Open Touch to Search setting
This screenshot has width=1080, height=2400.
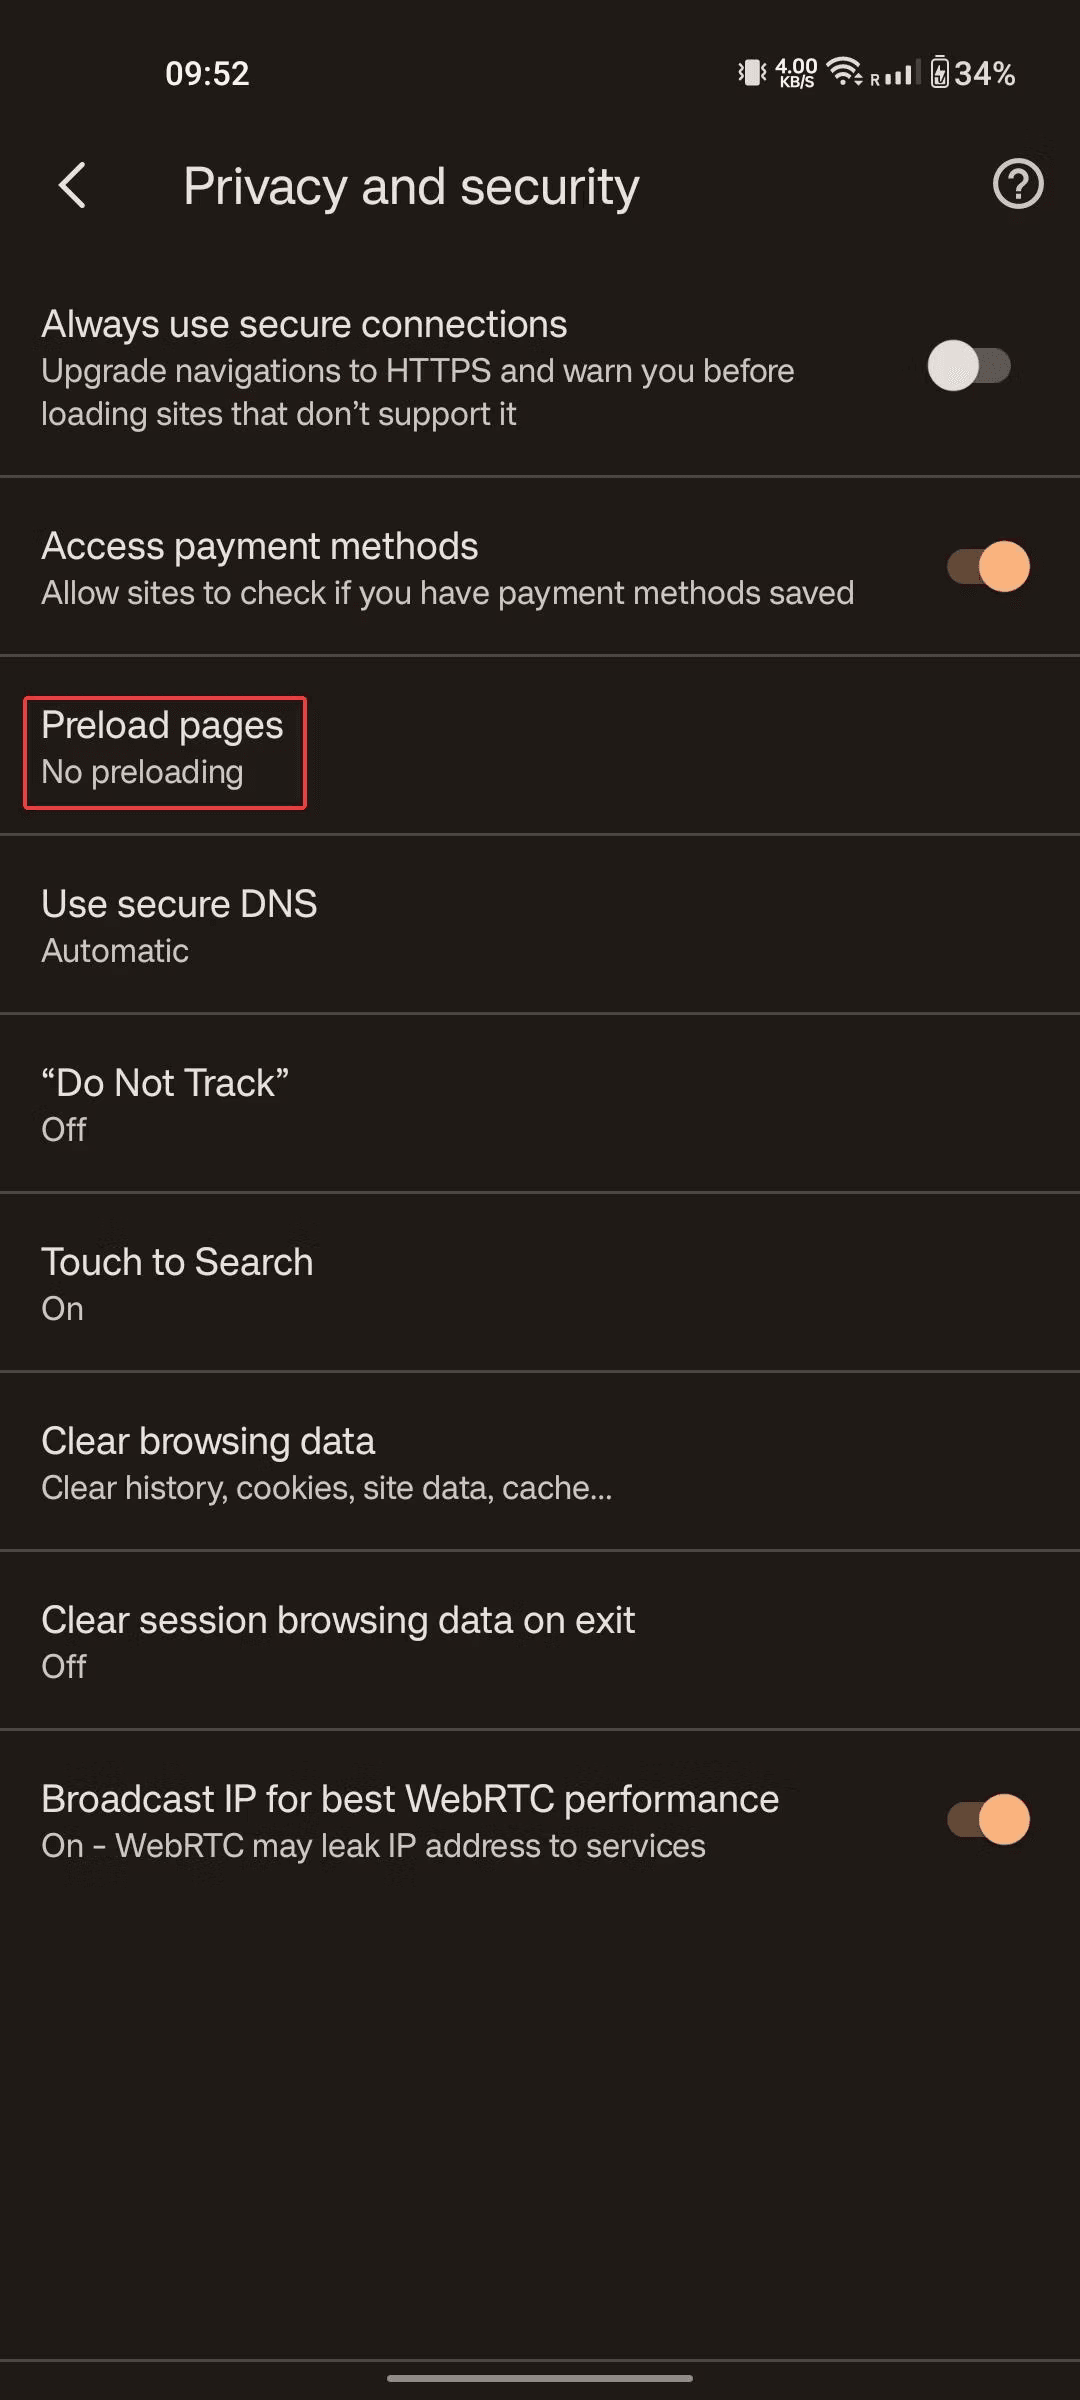click(177, 1283)
